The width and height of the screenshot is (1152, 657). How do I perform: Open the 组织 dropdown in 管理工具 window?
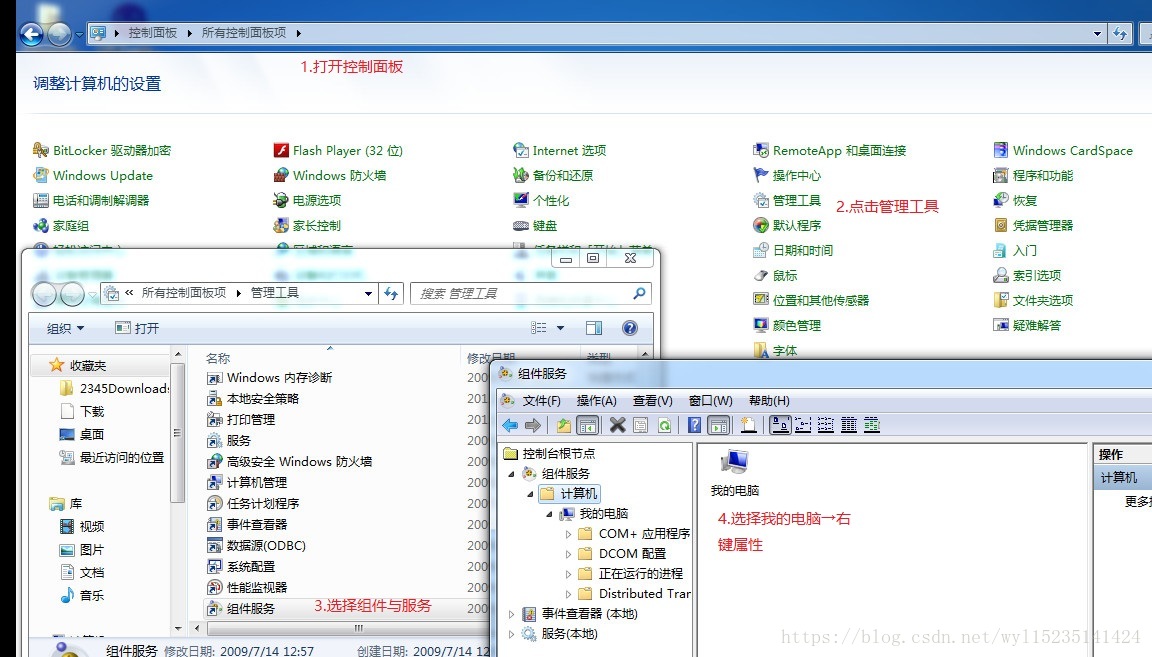(65, 328)
